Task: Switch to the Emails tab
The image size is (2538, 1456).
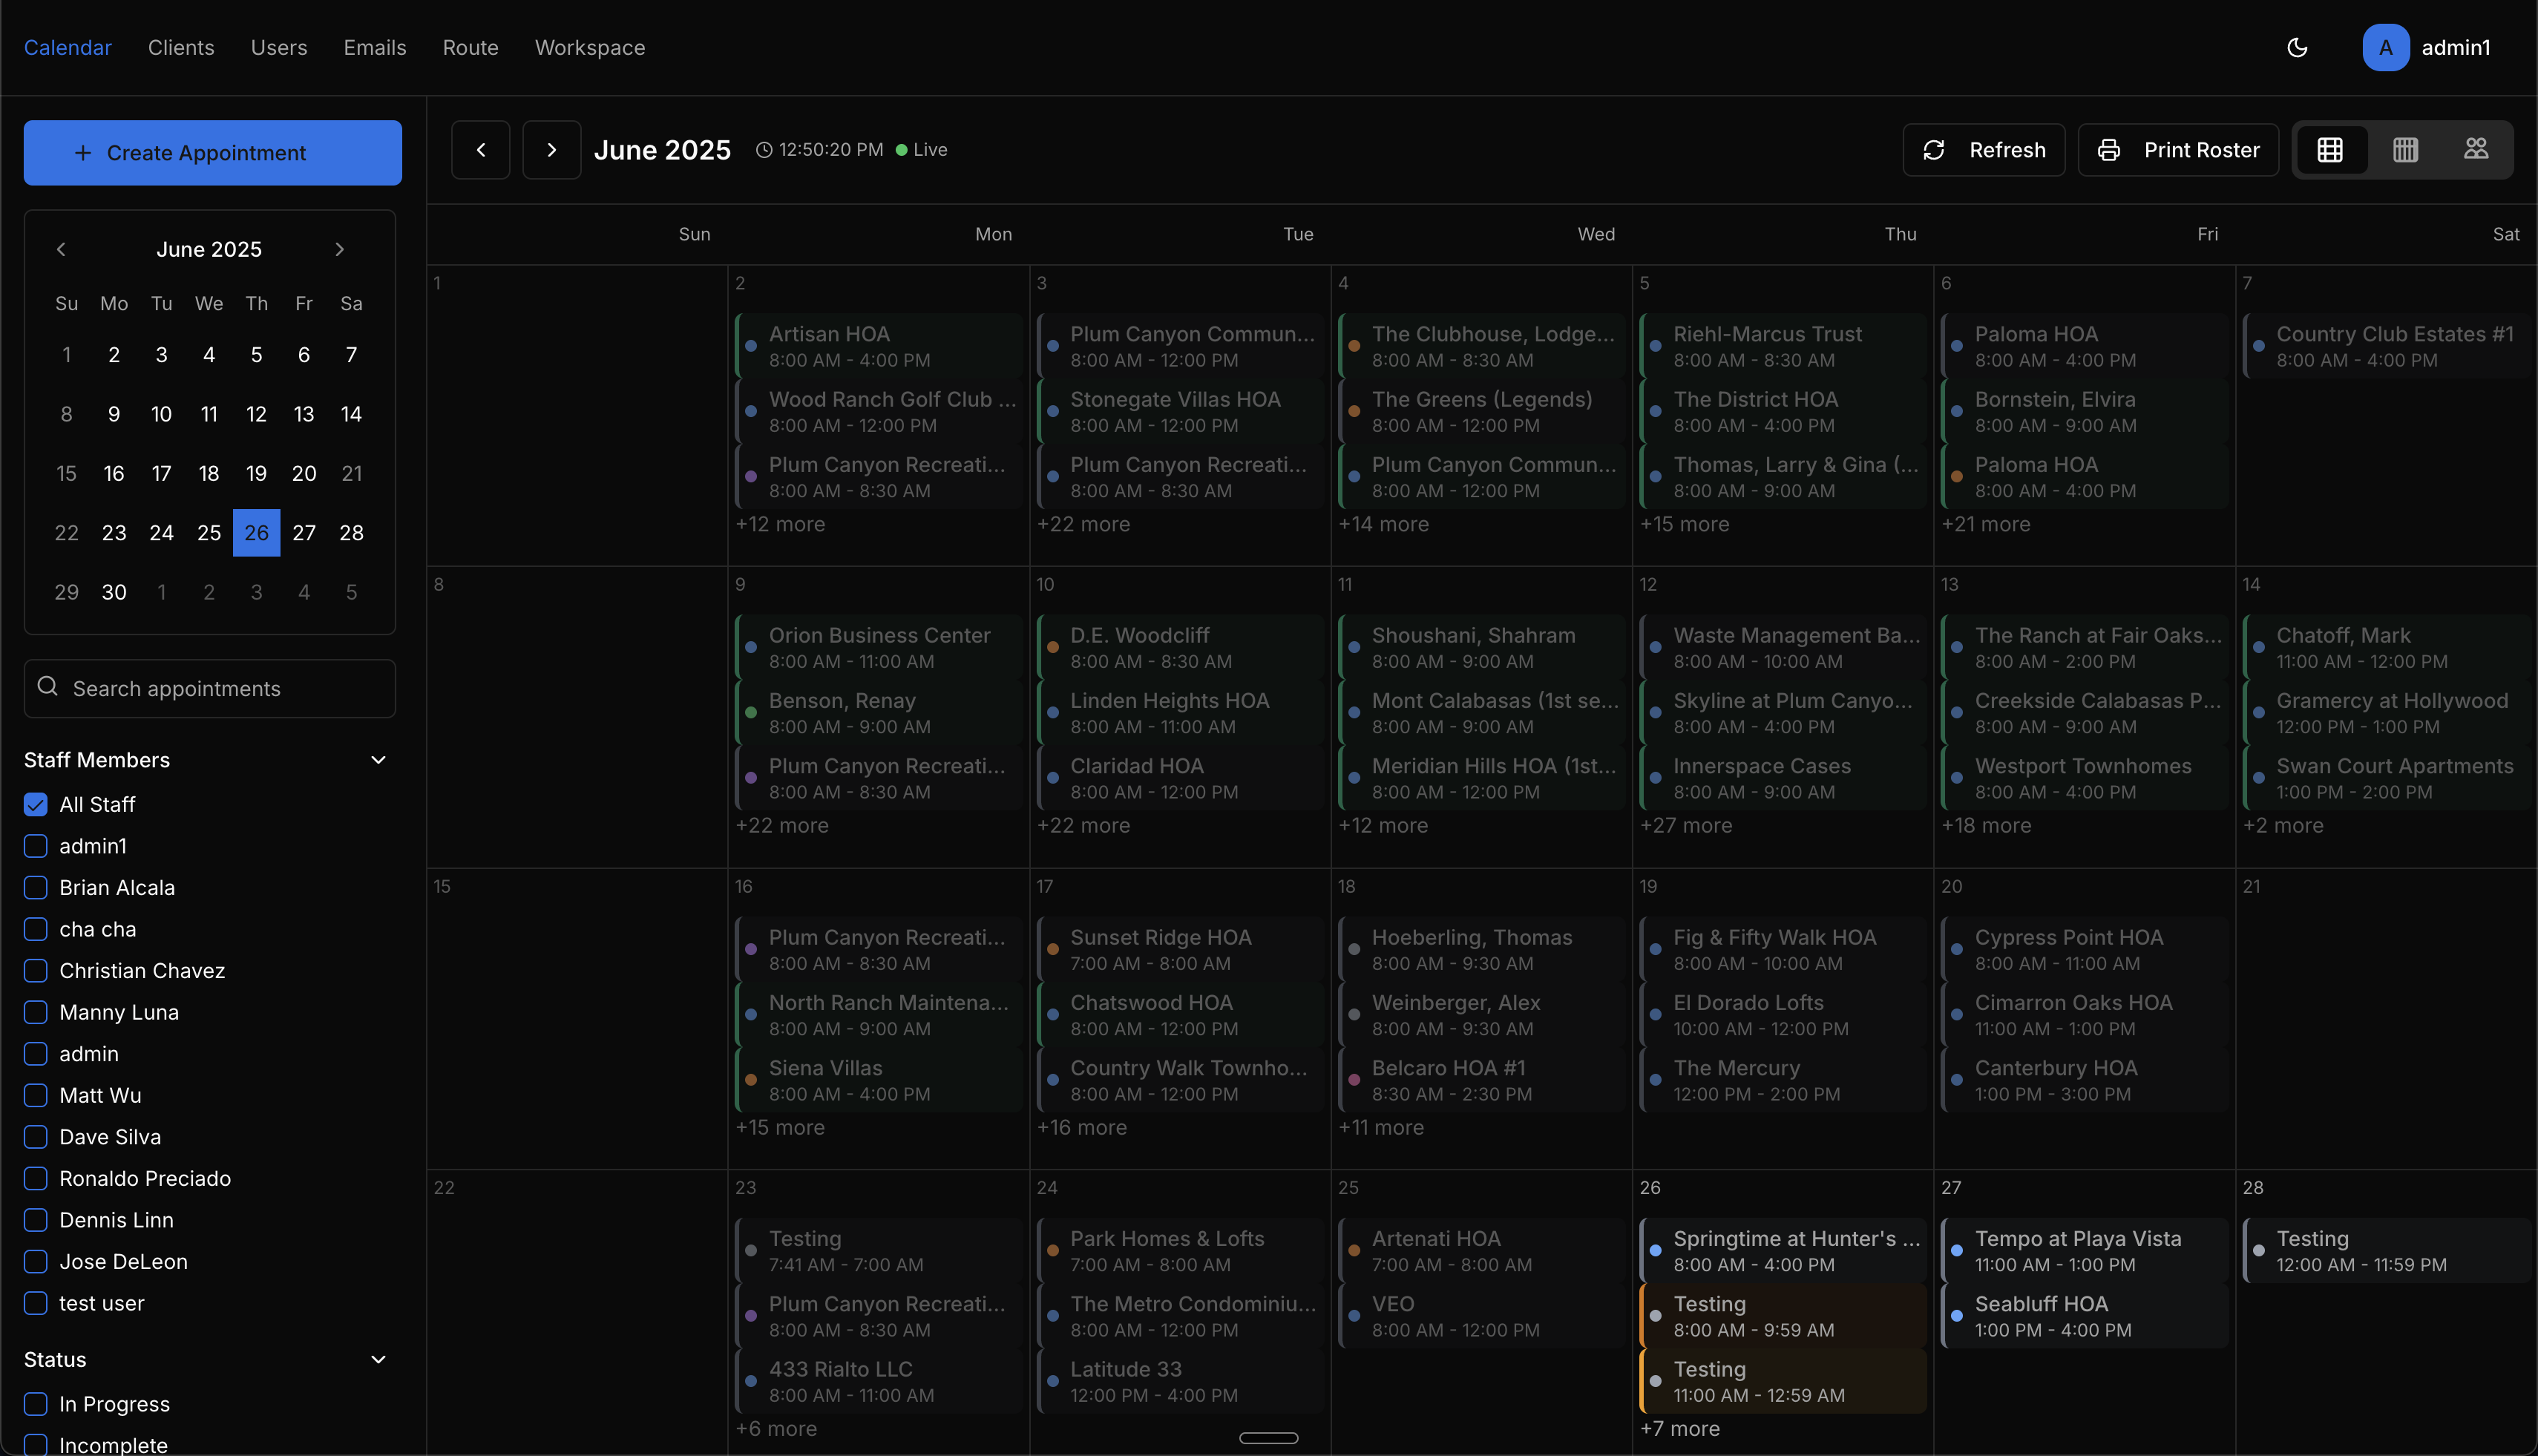Action: pyautogui.click(x=375, y=47)
